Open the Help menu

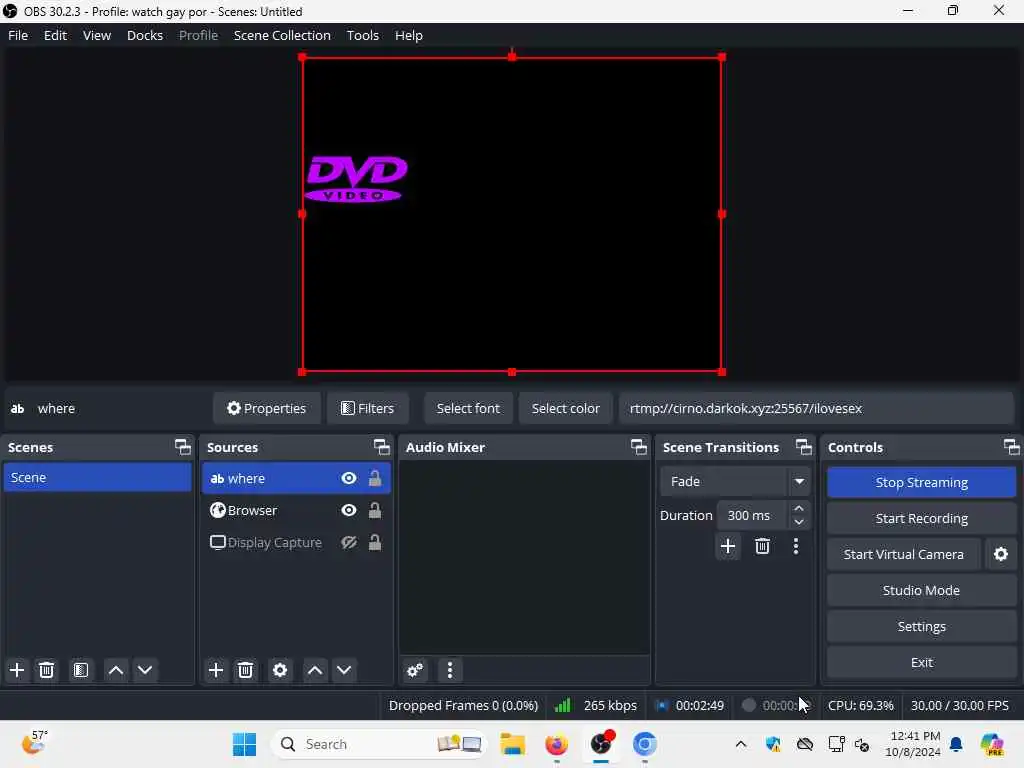click(408, 35)
